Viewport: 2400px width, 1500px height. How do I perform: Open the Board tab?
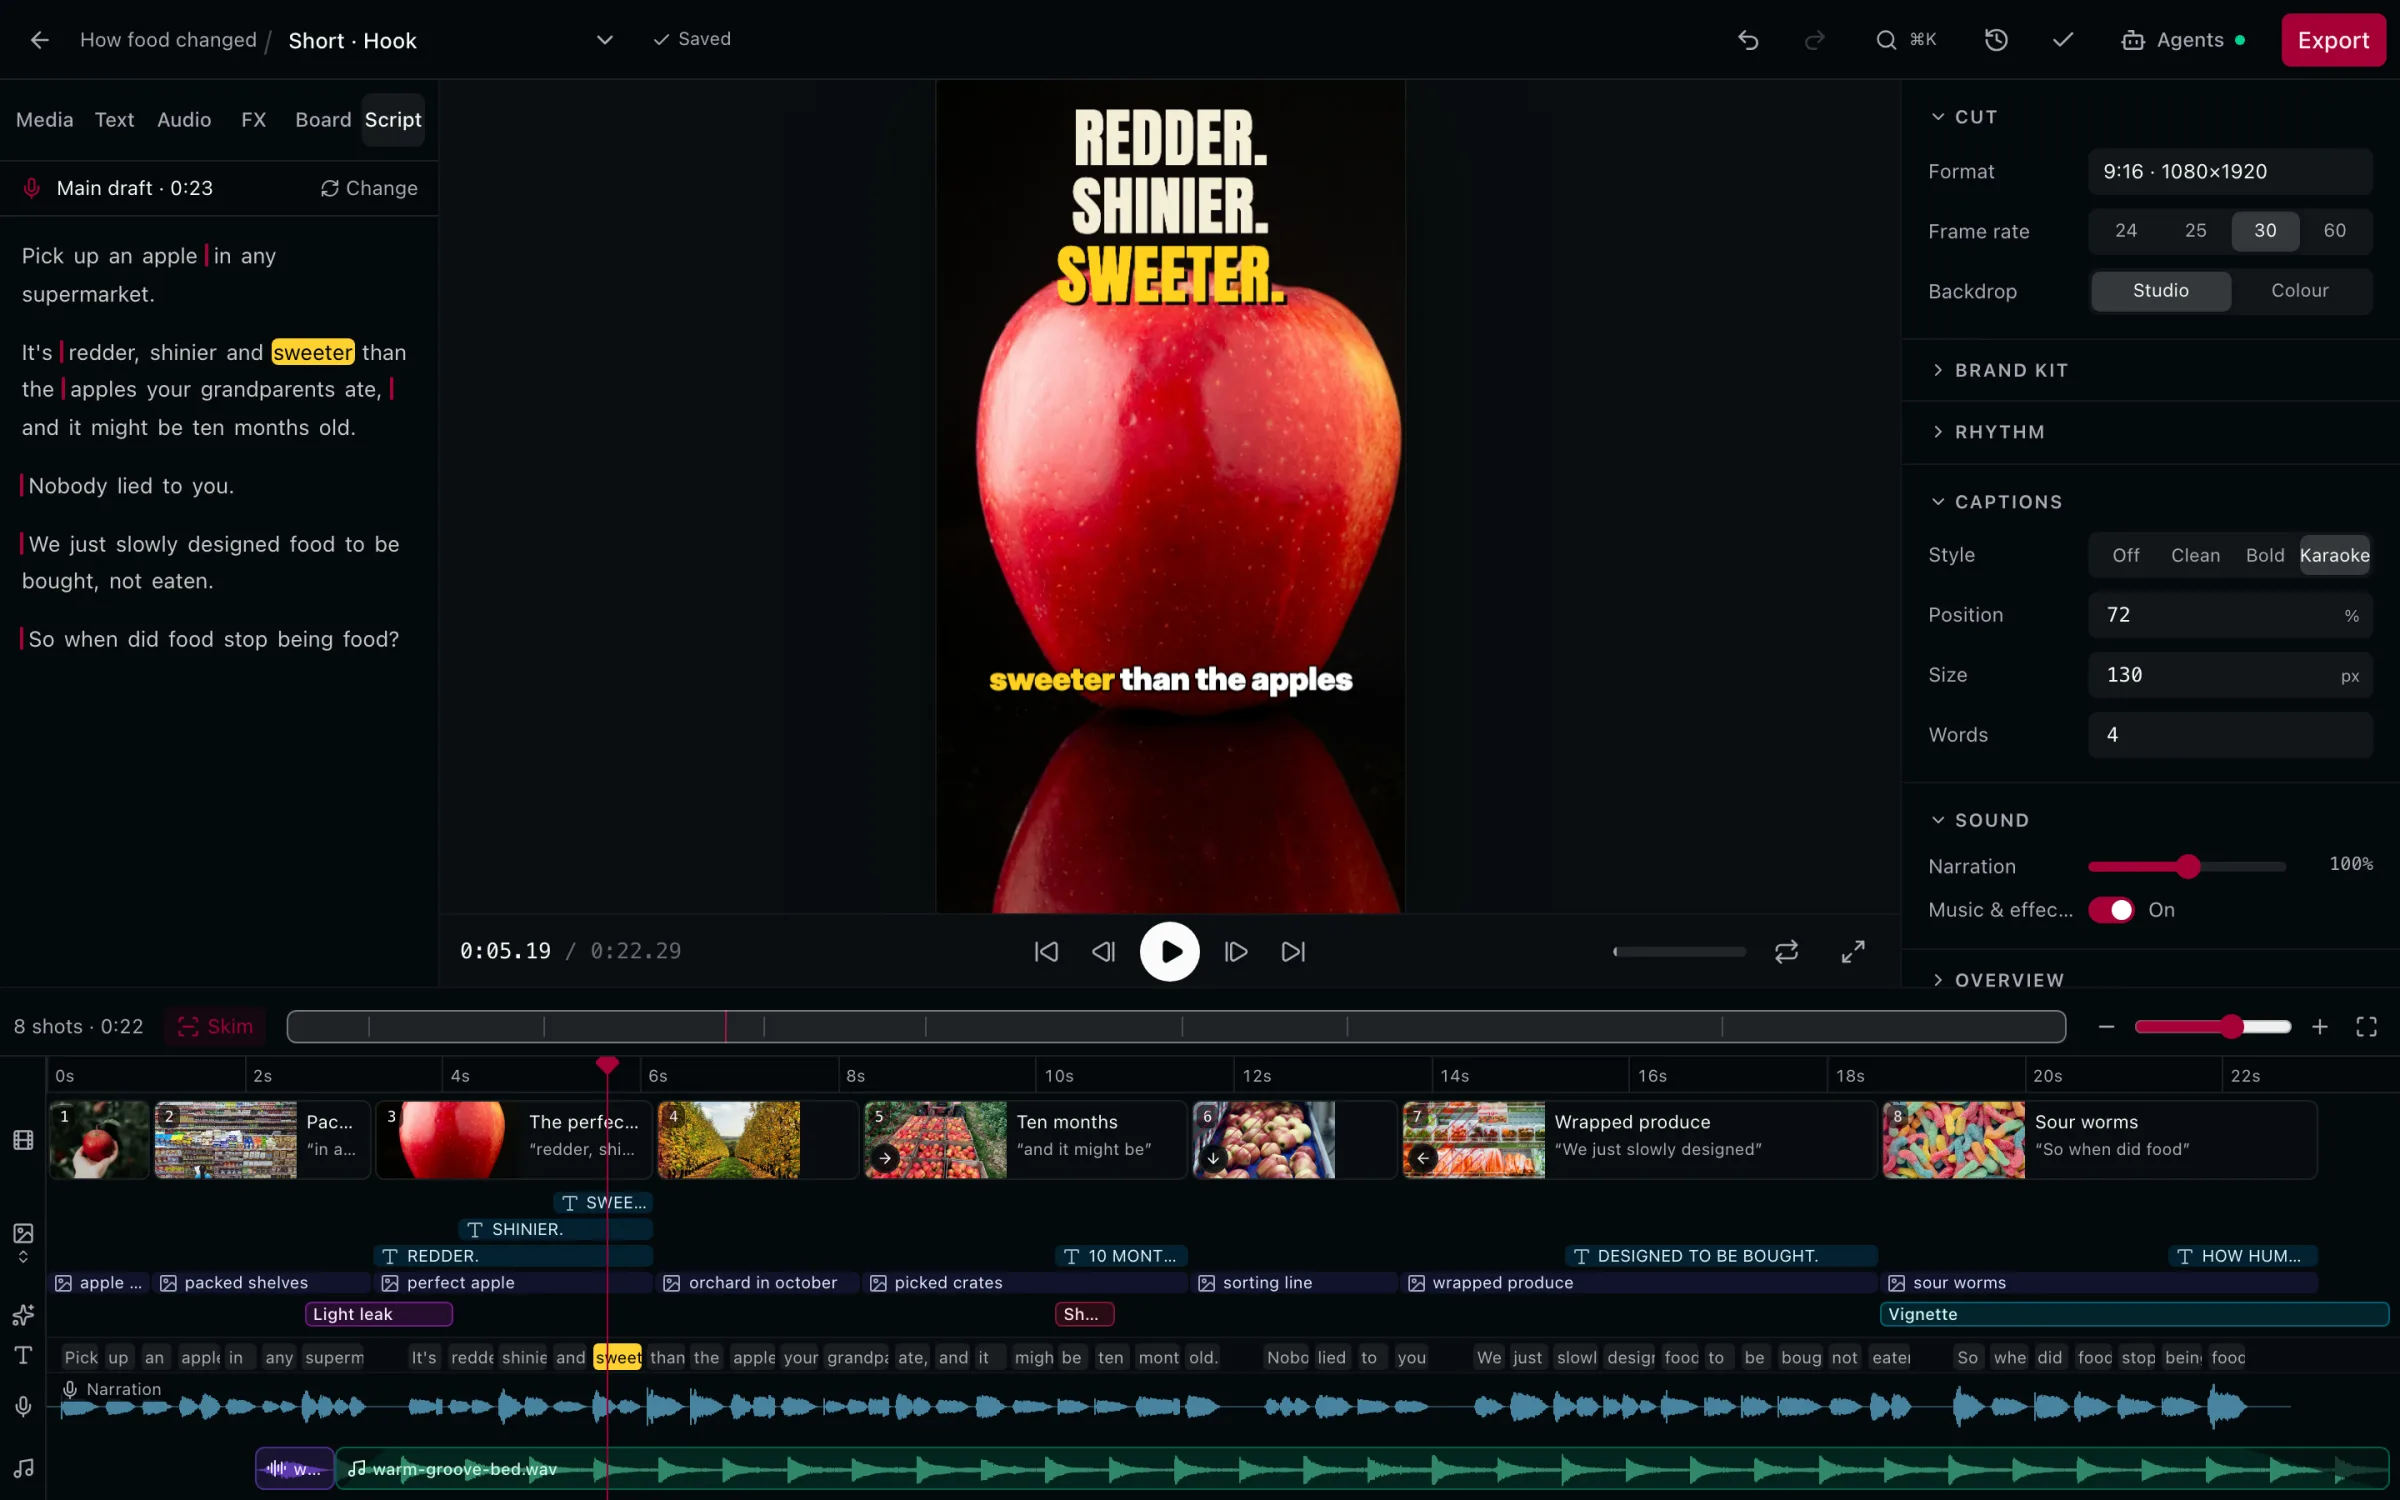pyautogui.click(x=323, y=120)
